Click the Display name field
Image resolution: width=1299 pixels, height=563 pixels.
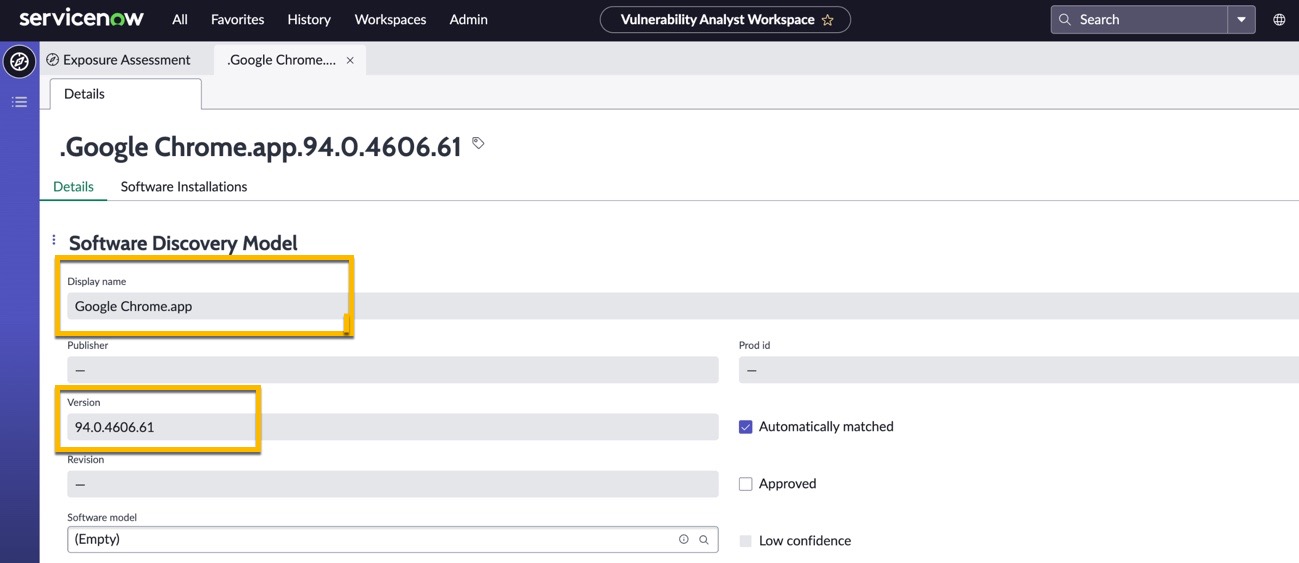683,306
